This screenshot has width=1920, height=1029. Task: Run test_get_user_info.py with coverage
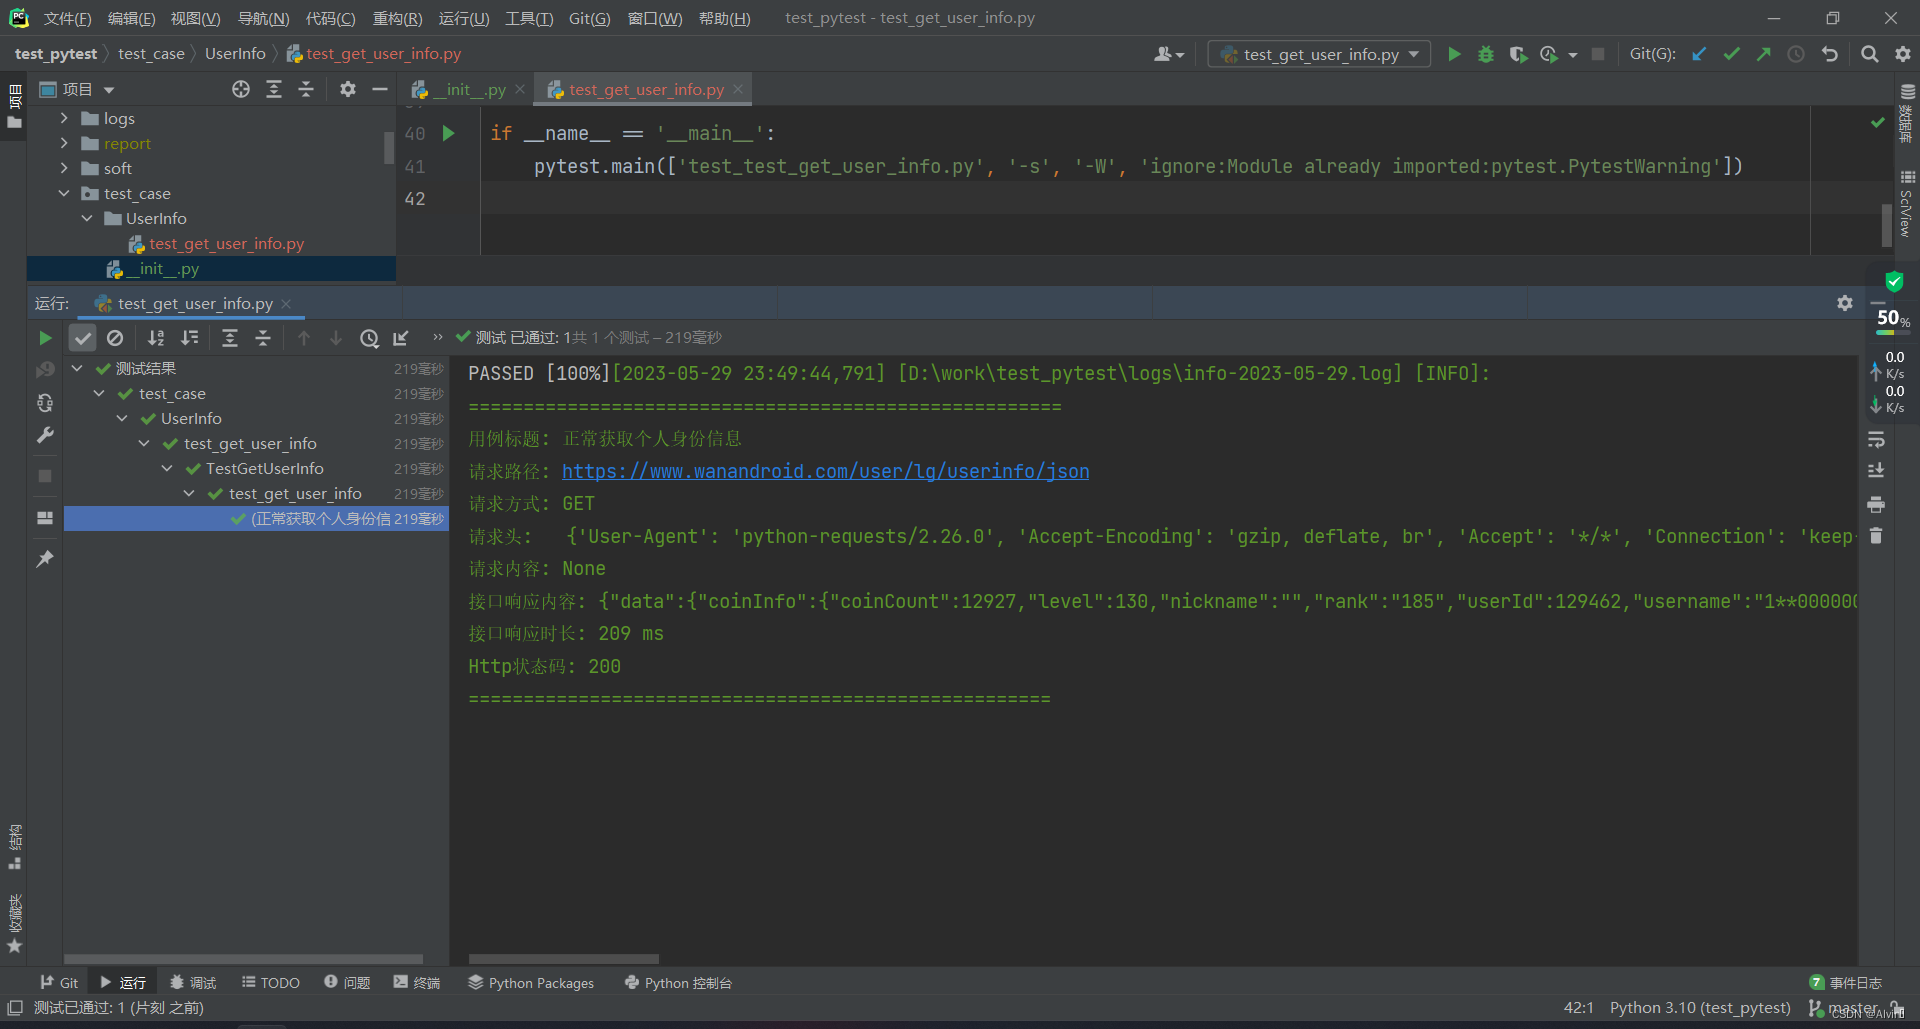tap(1519, 54)
